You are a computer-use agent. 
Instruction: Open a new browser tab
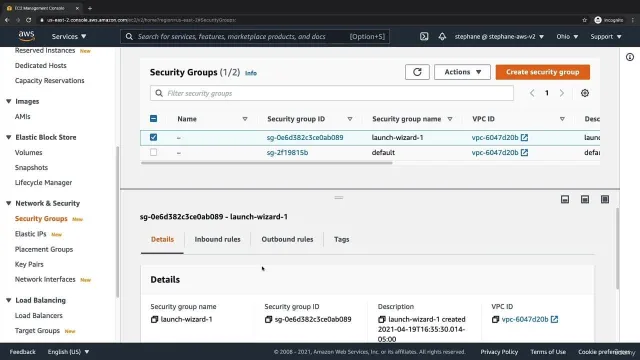pos(90,8)
